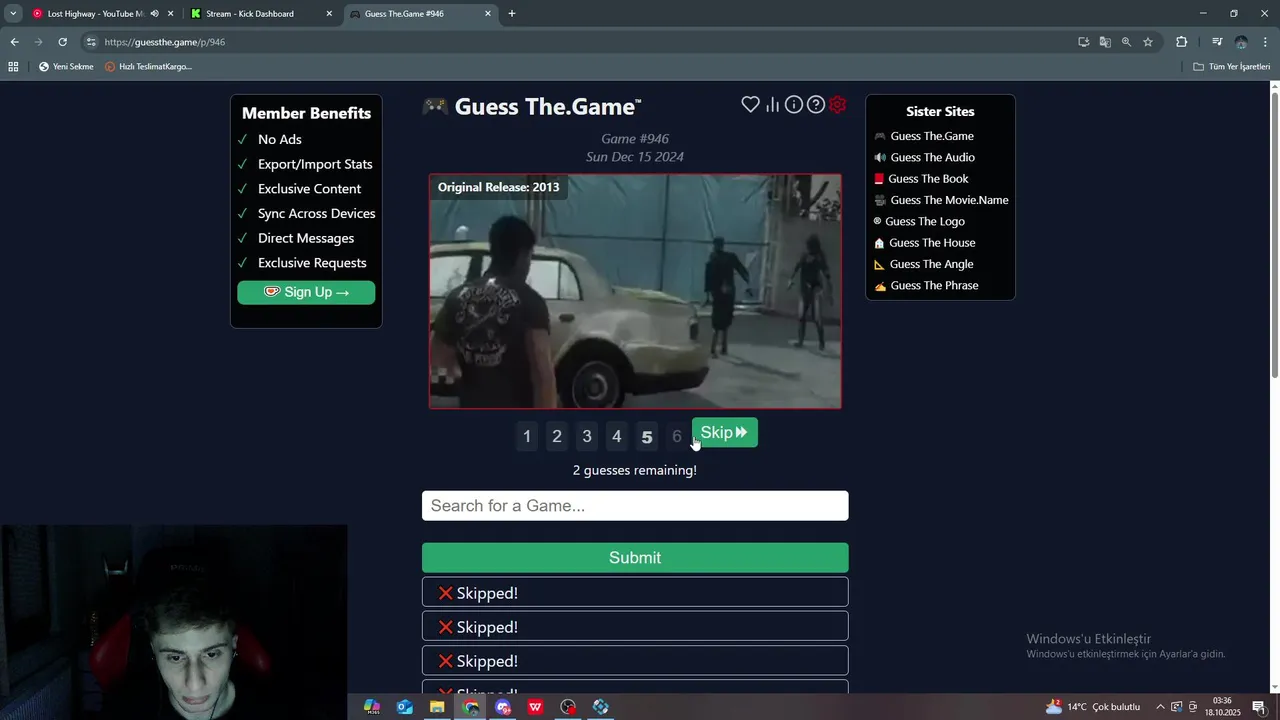Click the heart favorite icon
1280x720 pixels.
pos(750,105)
